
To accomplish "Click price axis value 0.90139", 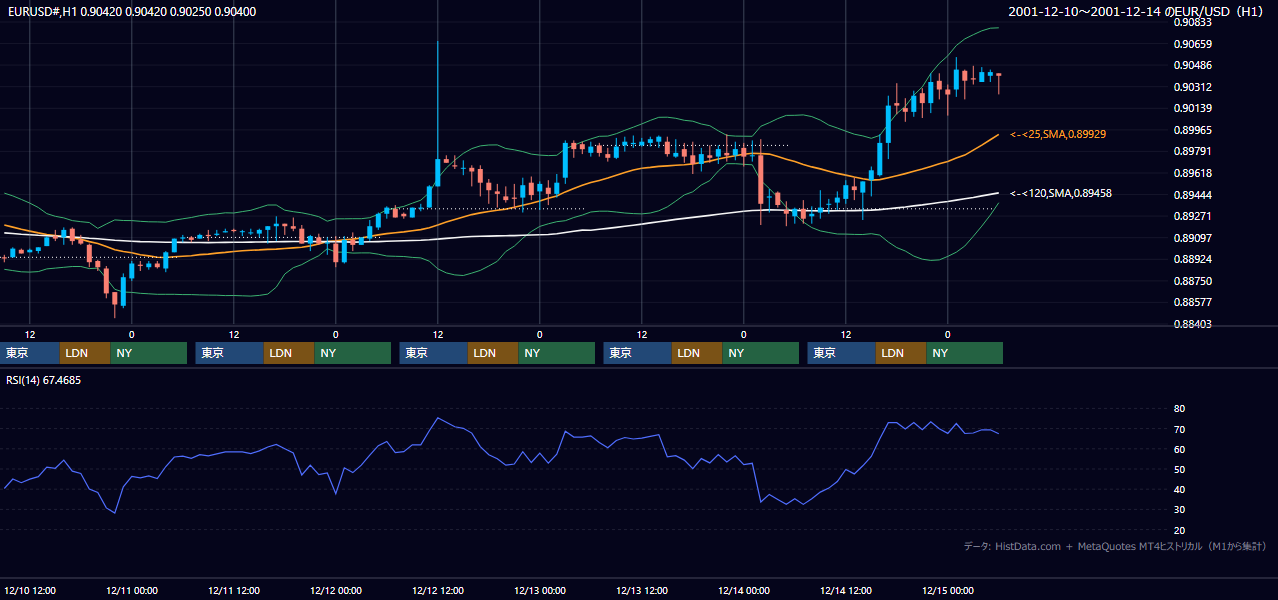I will [x=1192, y=108].
